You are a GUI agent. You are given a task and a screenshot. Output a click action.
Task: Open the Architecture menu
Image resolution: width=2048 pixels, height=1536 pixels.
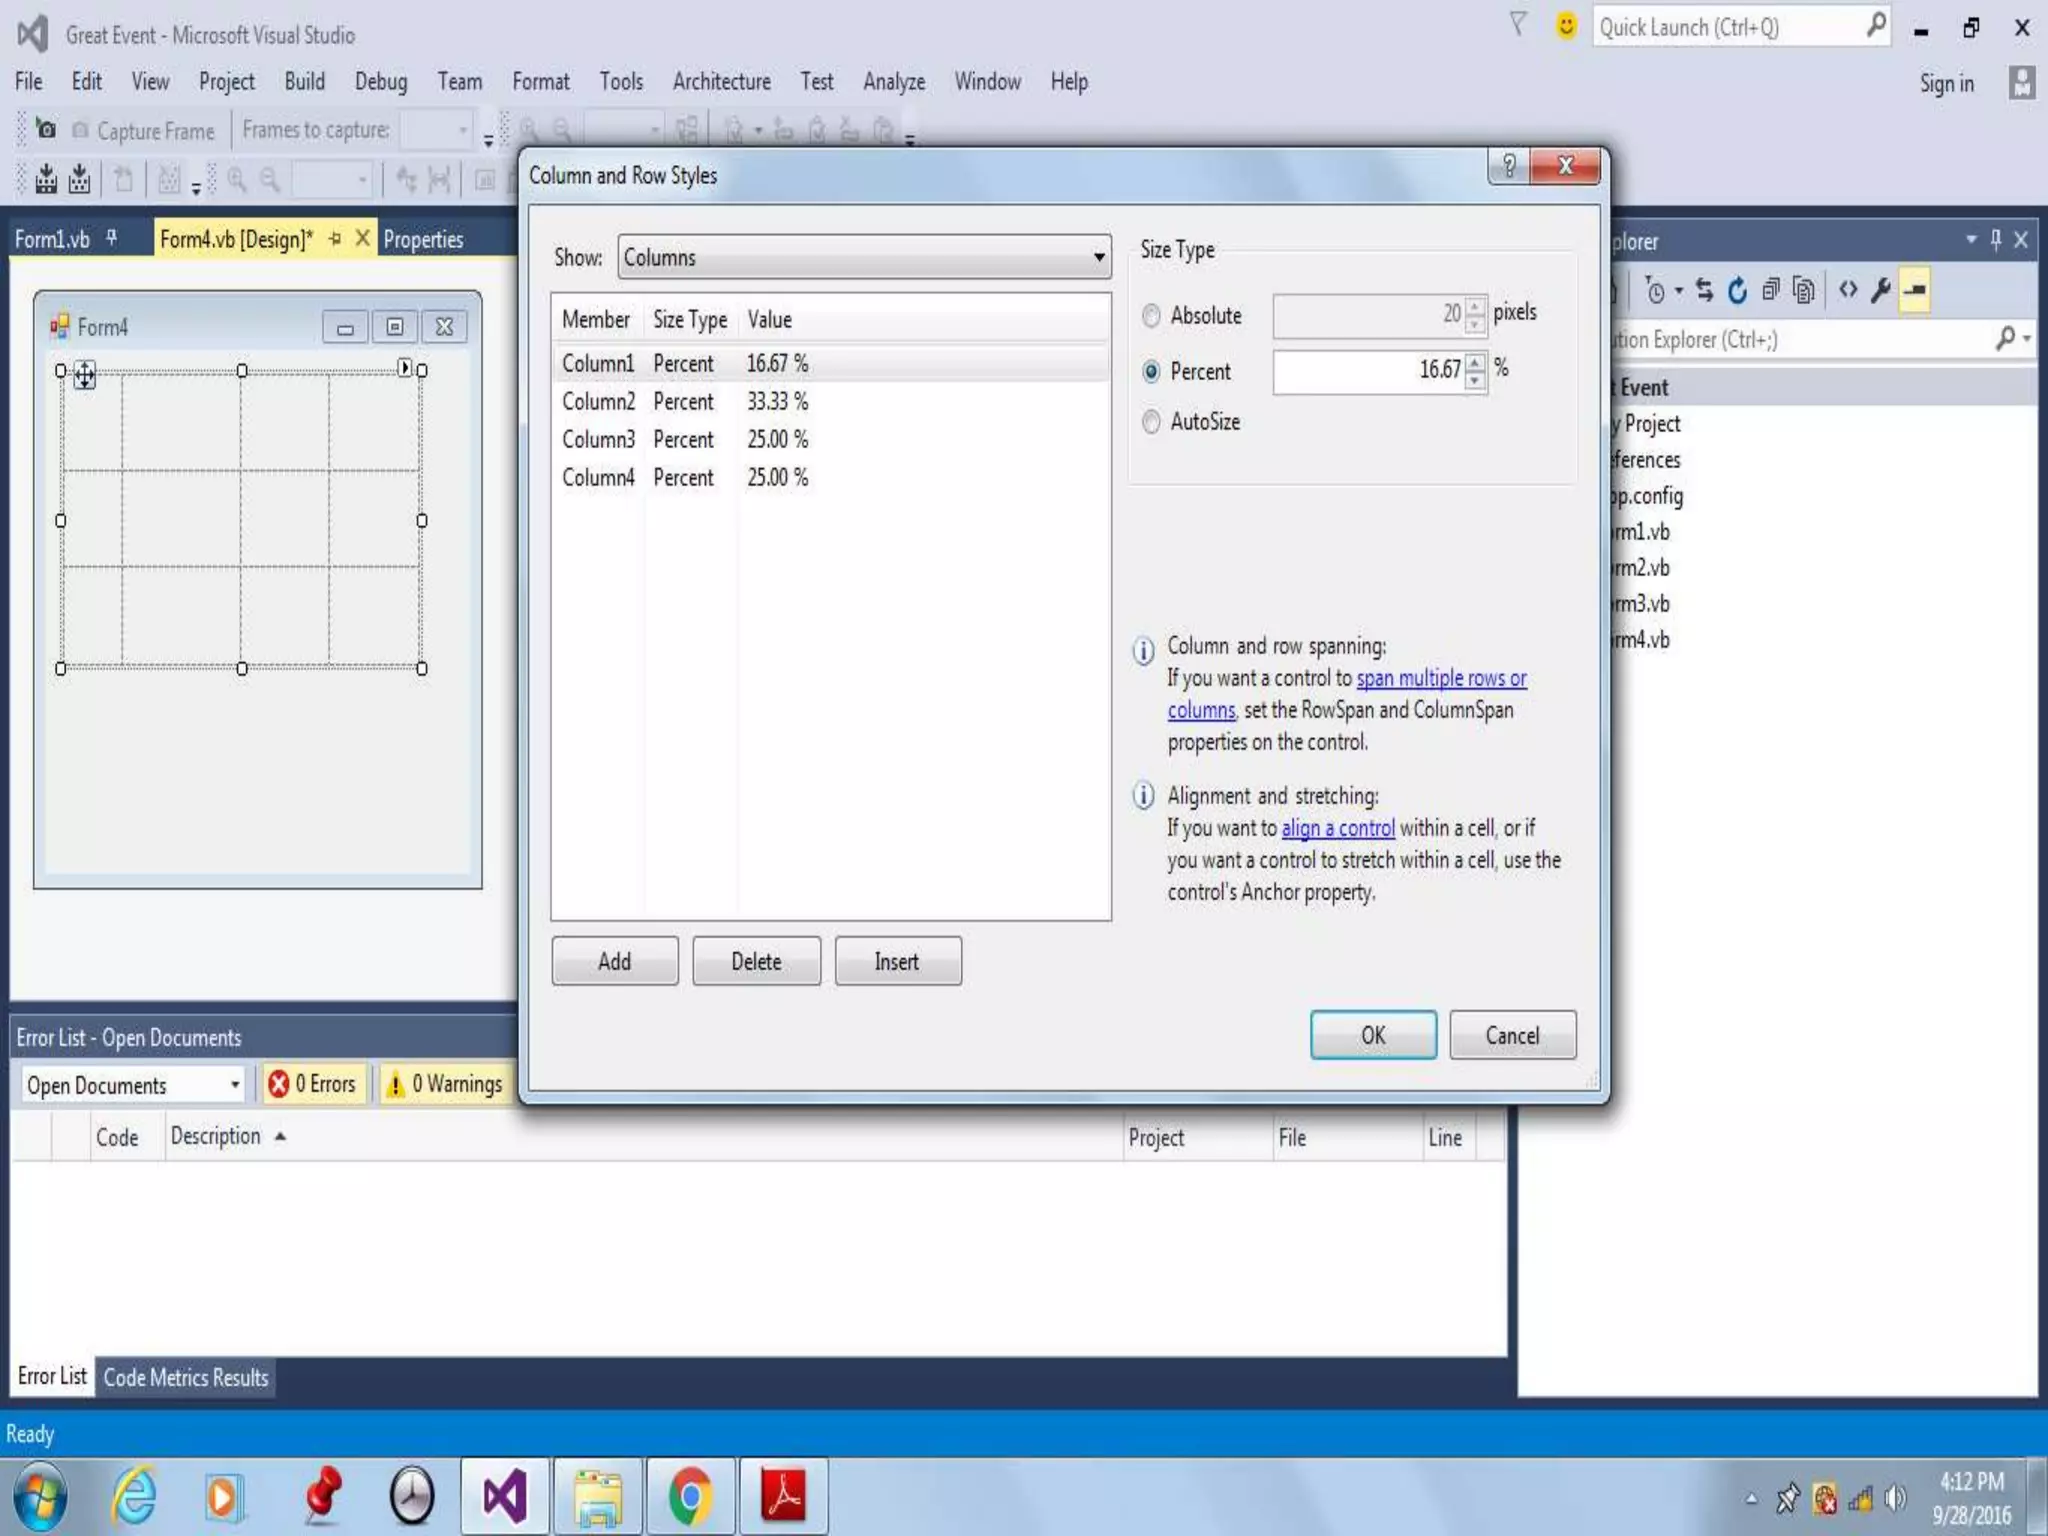tap(721, 82)
